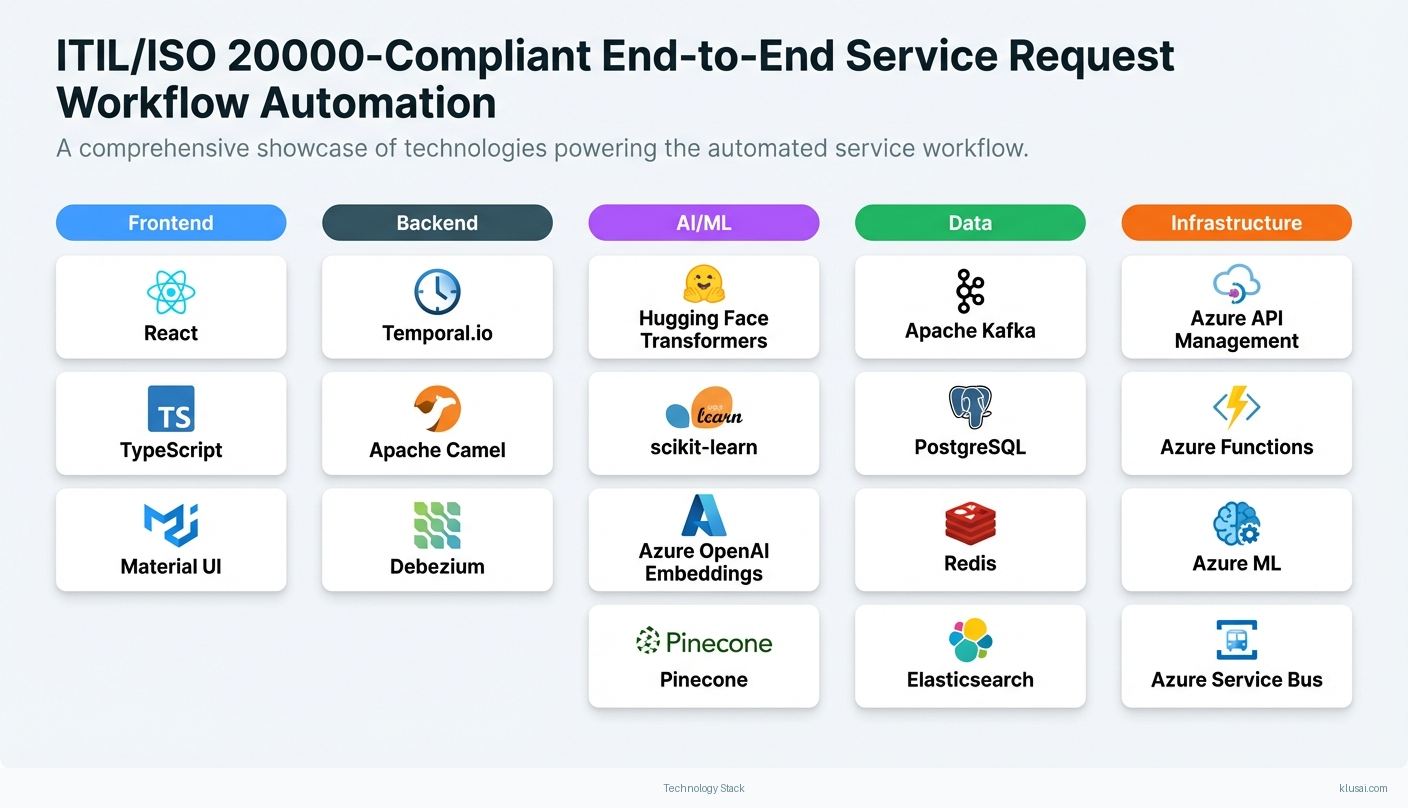The height and width of the screenshot is (808, 1408).
Task: Open the klusai.com link
Action: (x=1362, y=788)
